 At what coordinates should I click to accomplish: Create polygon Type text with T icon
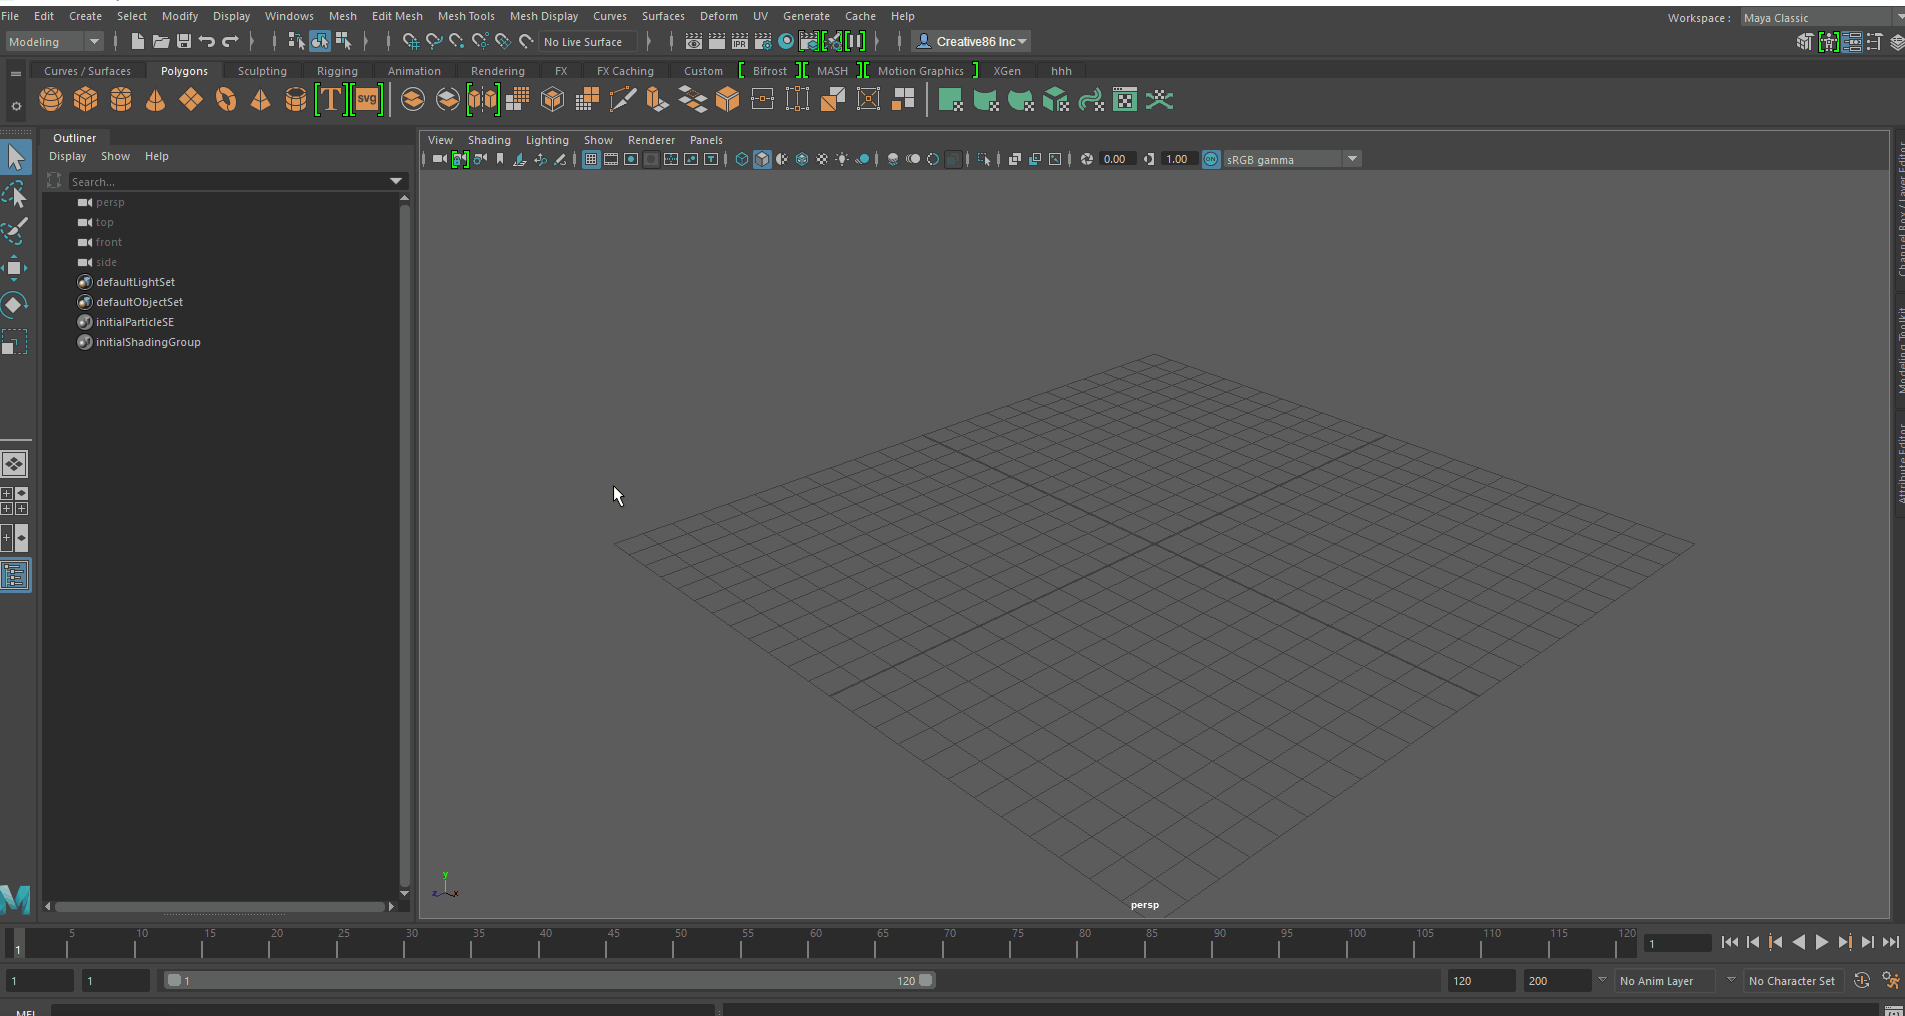click(330, 99)
